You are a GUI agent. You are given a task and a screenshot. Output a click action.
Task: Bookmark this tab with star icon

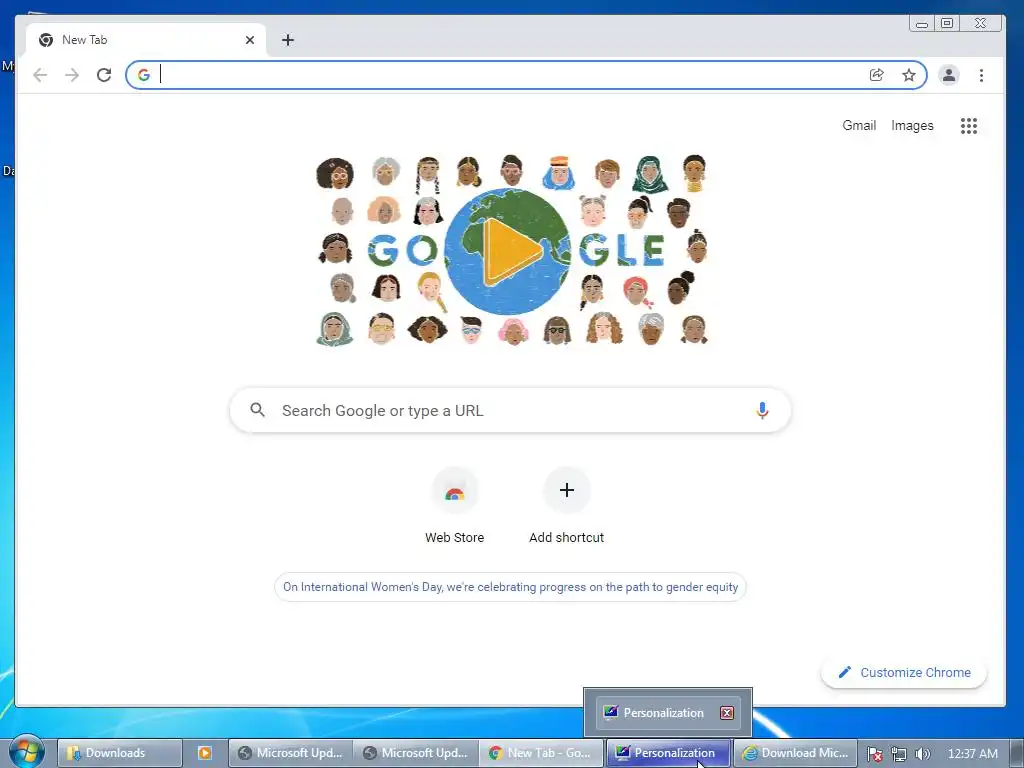tap(908, 75)
